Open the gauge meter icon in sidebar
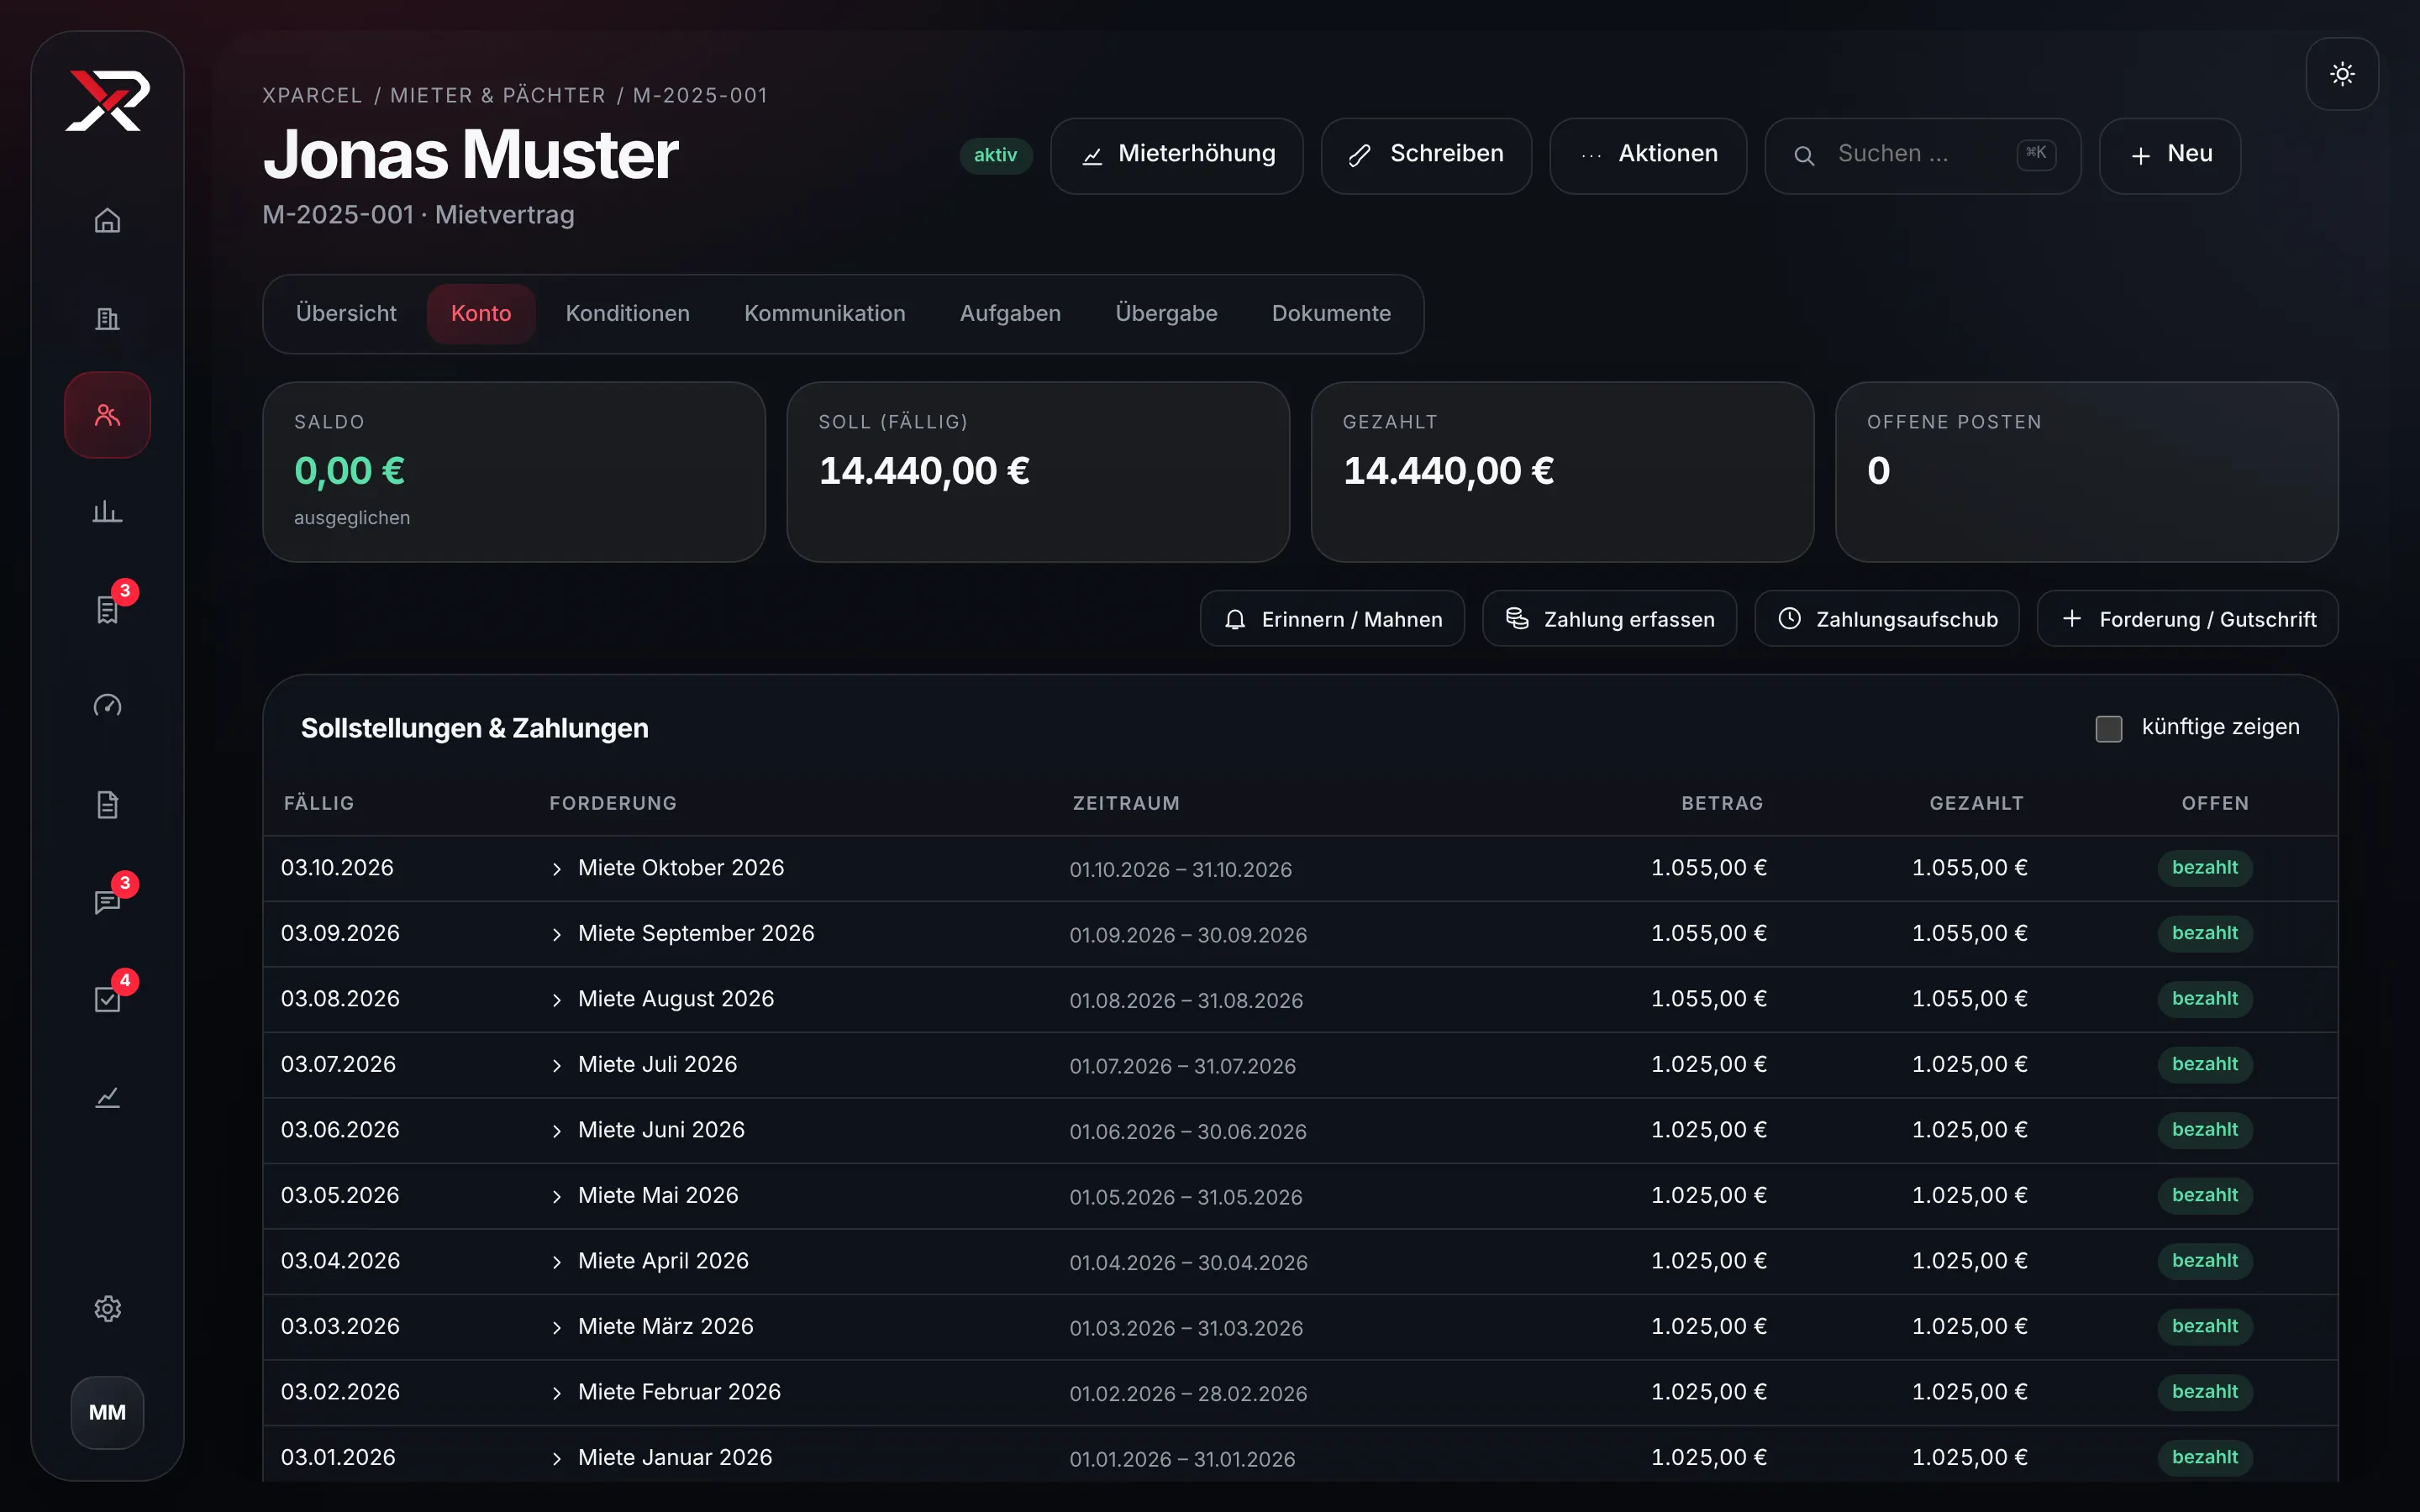This screenshot has height=1512, width=2420. 108,706
